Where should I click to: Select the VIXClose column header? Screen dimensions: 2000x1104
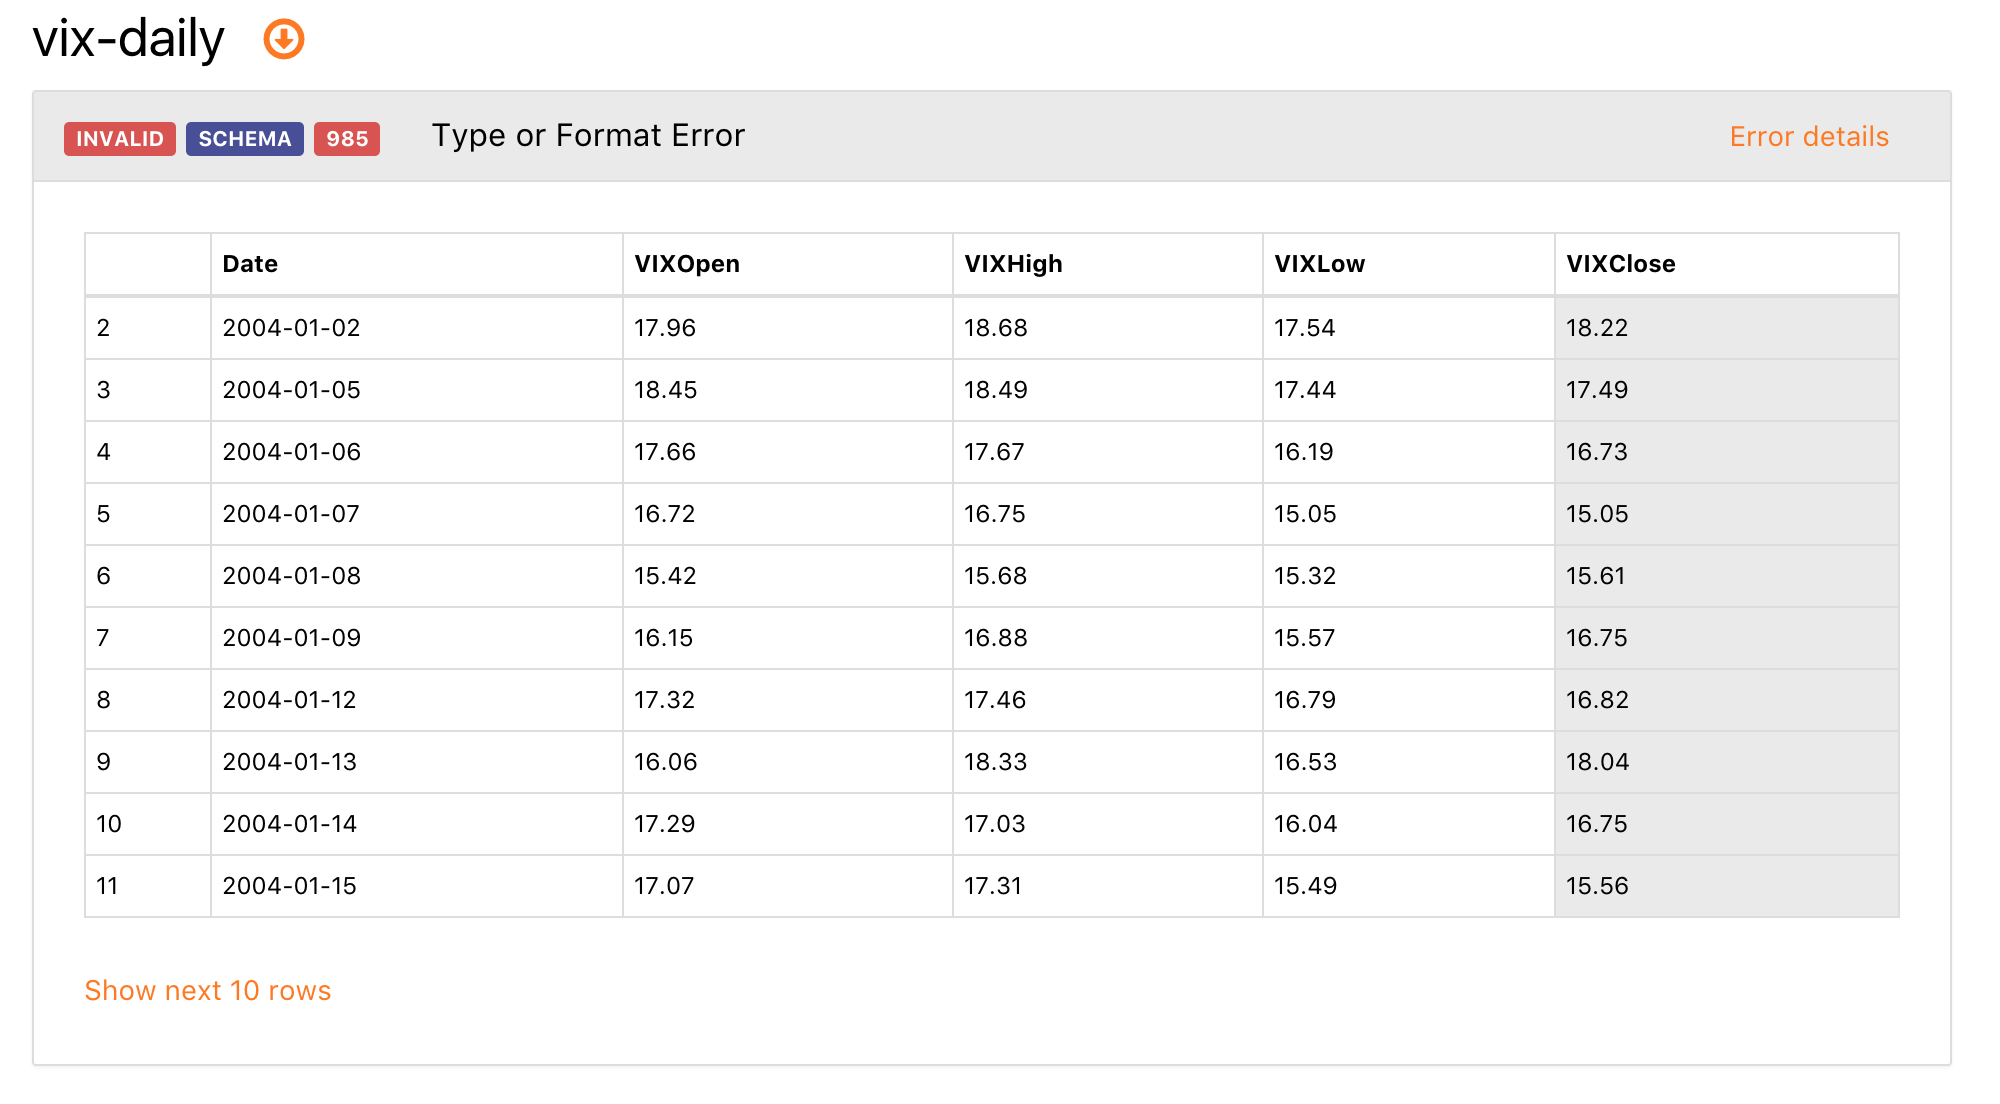[1727, 264]
